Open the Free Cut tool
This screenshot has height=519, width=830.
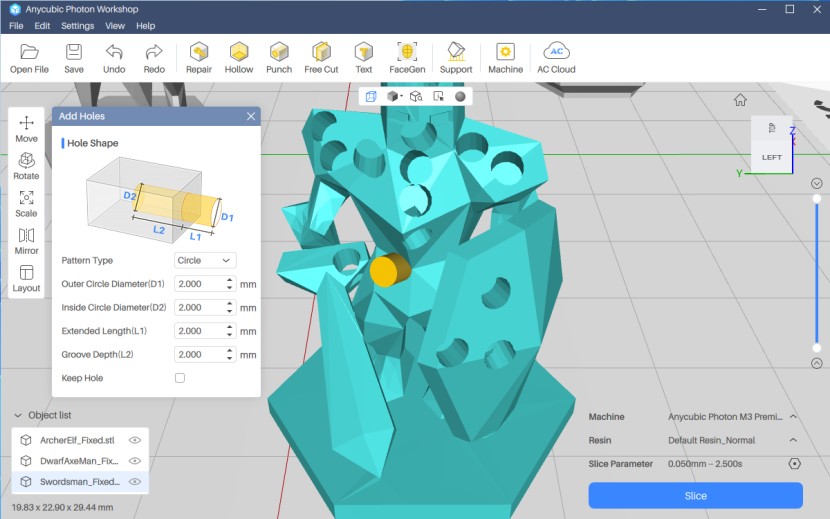pos(321,58)
